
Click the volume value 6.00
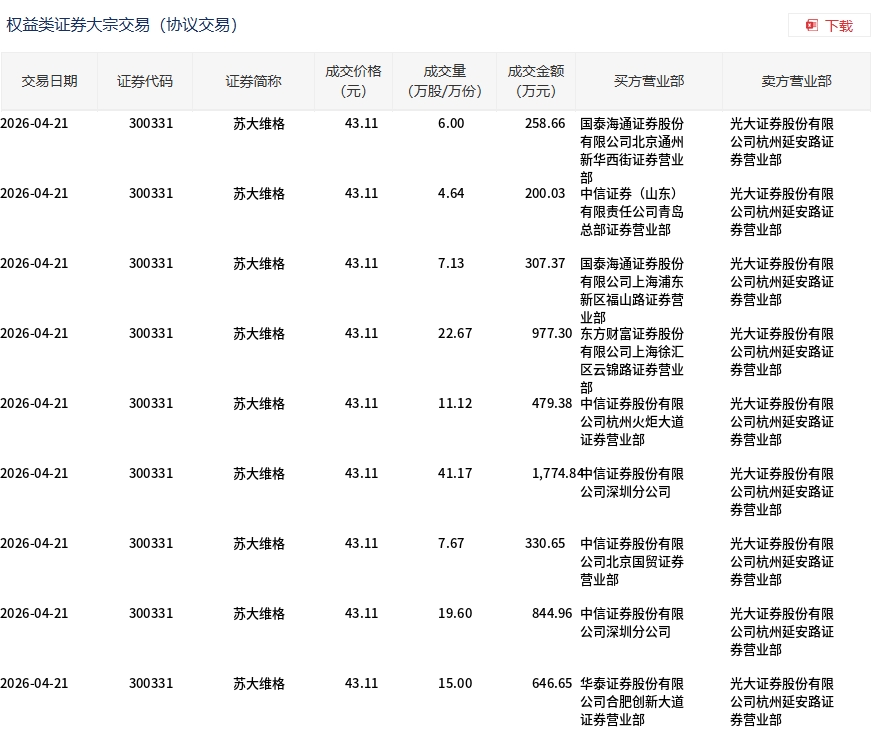tap(451, 123)
